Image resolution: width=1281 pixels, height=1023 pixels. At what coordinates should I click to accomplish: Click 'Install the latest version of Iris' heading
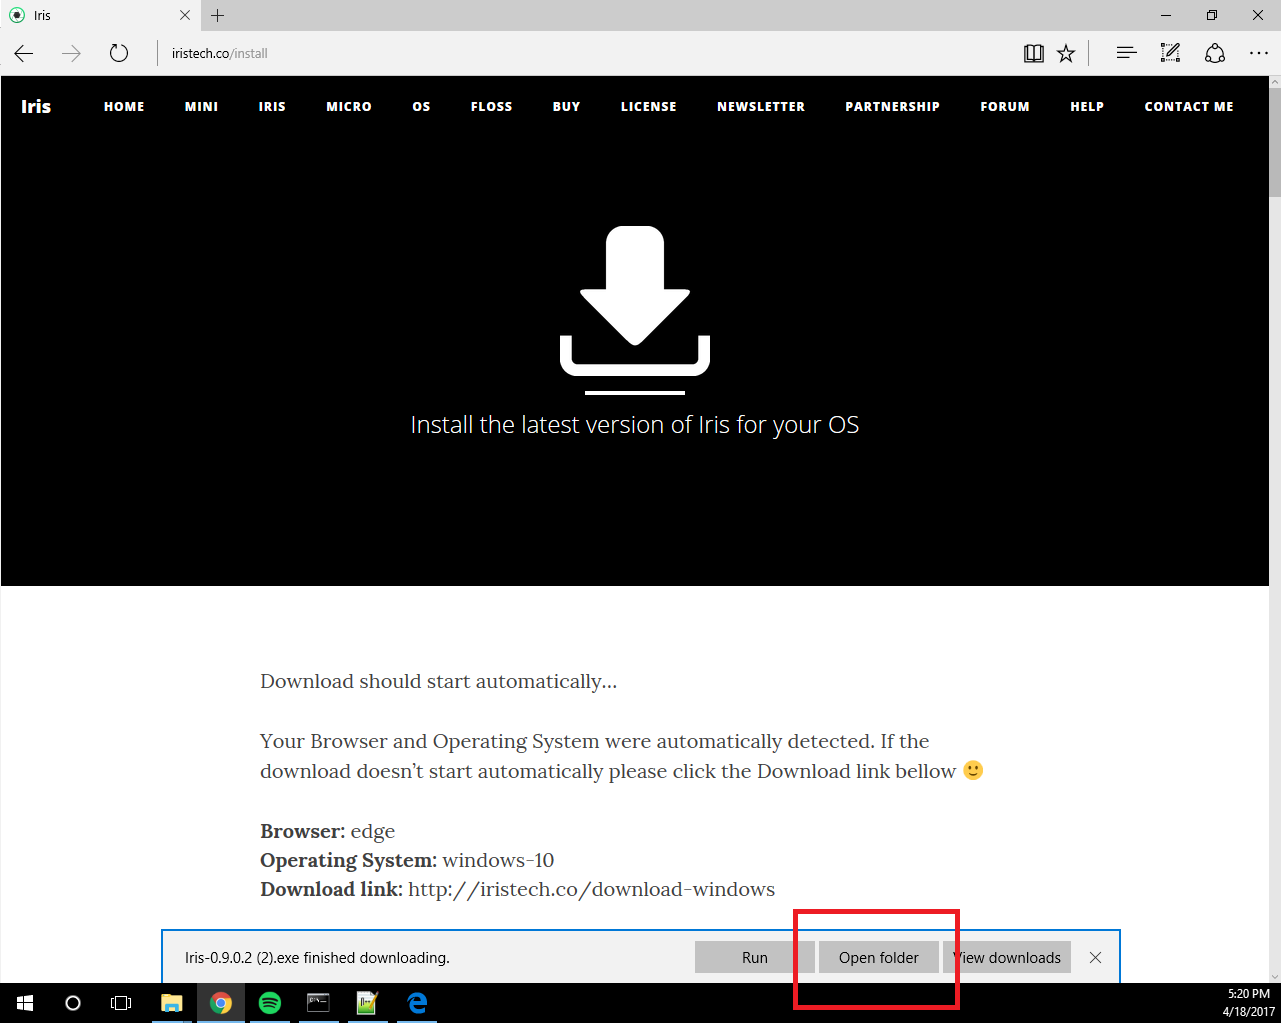(x=635, y=425)
